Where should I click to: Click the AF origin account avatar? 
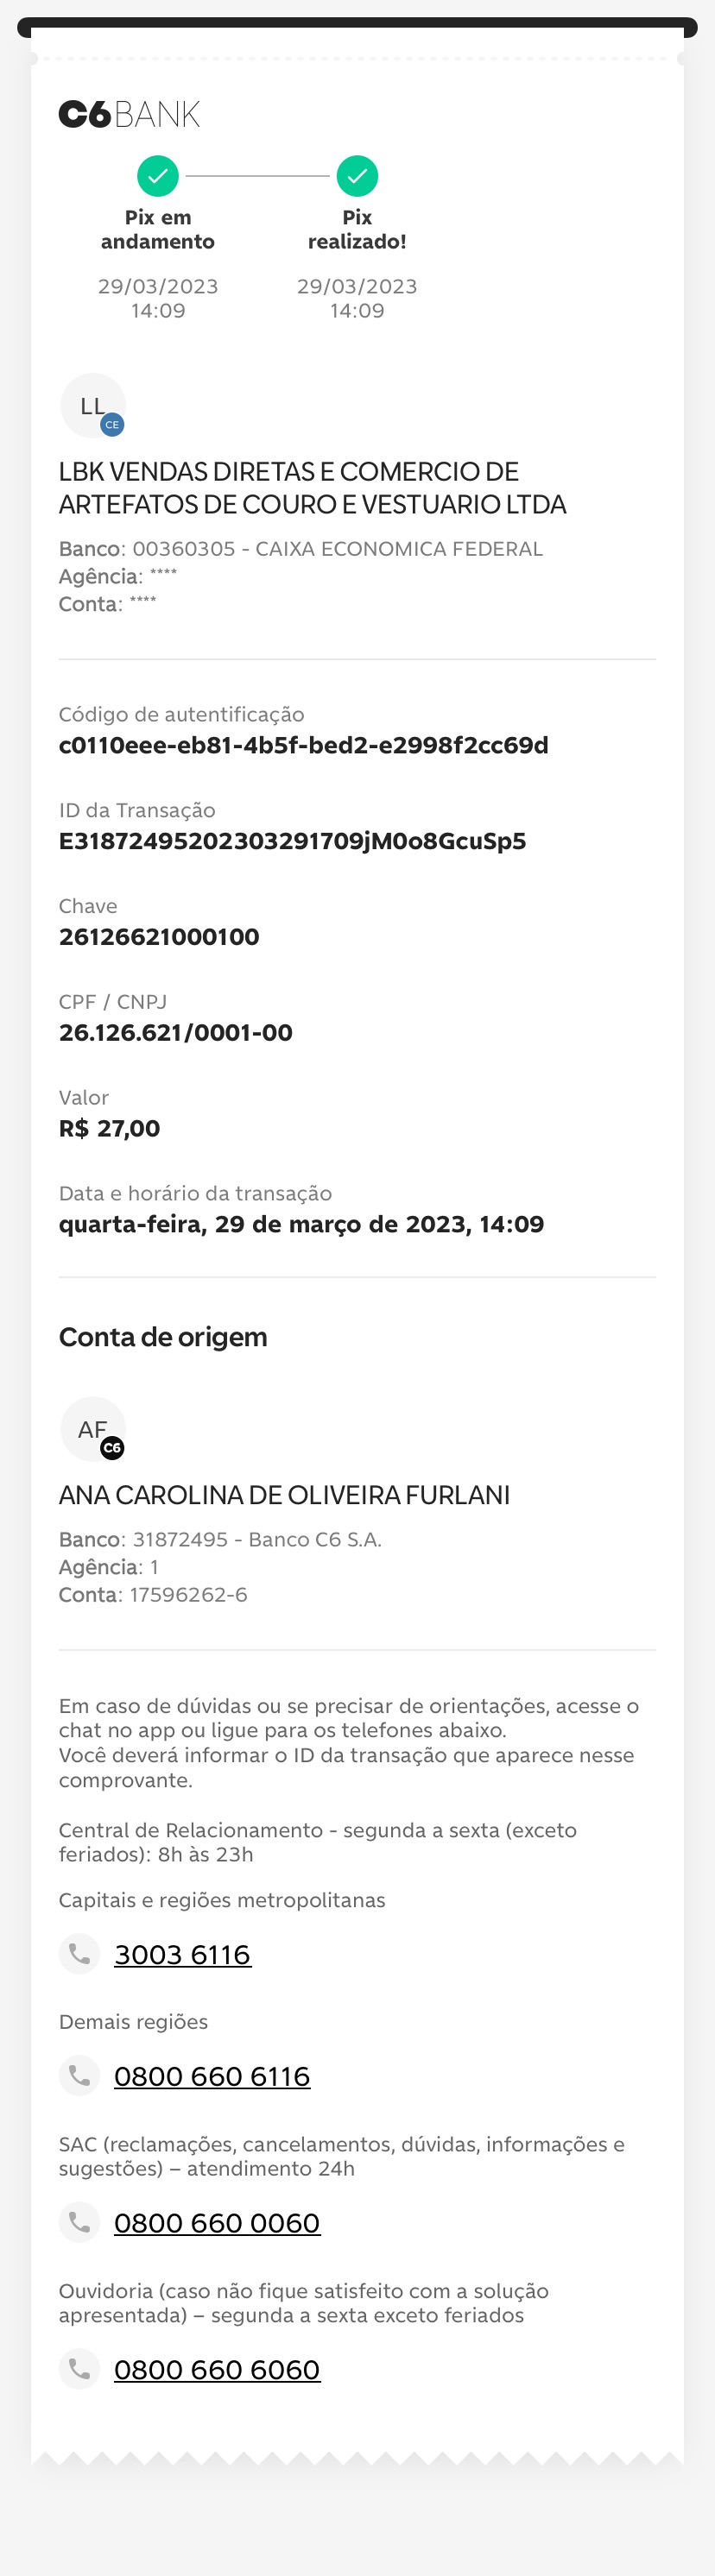[x=93, y=1429]
